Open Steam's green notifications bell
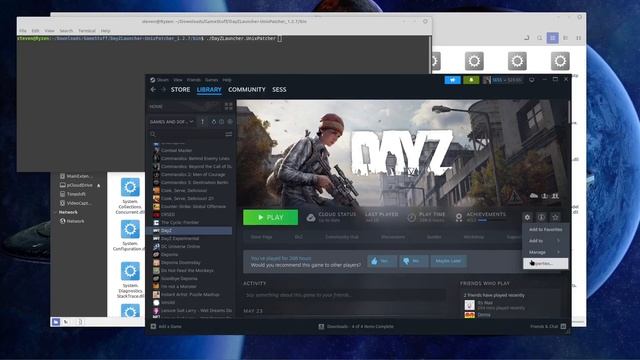This screenshot has height=360, width=640. [471, 80]
